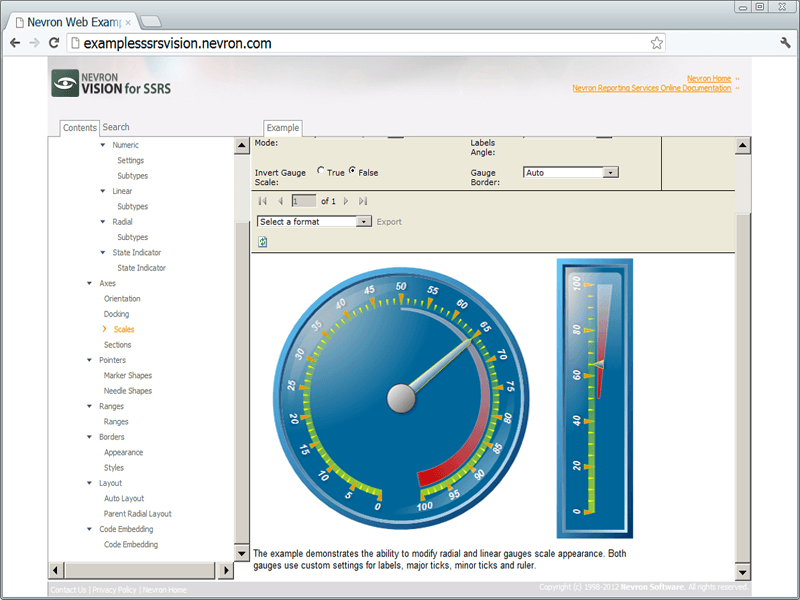The width and height of the screenshot is (800, 600).
Task: Go to previous report page icon
Action: point(280,201)
